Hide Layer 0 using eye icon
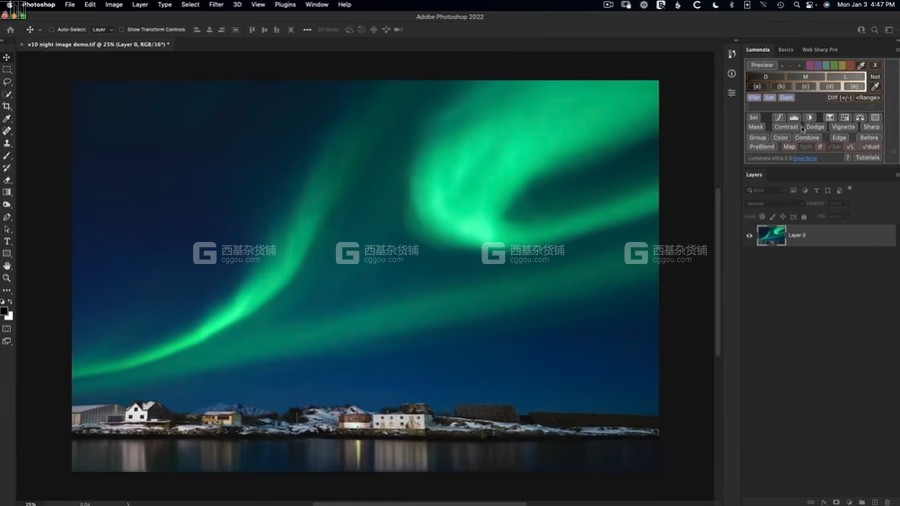This screenshot has width=900, height=506. click(749, 235)
